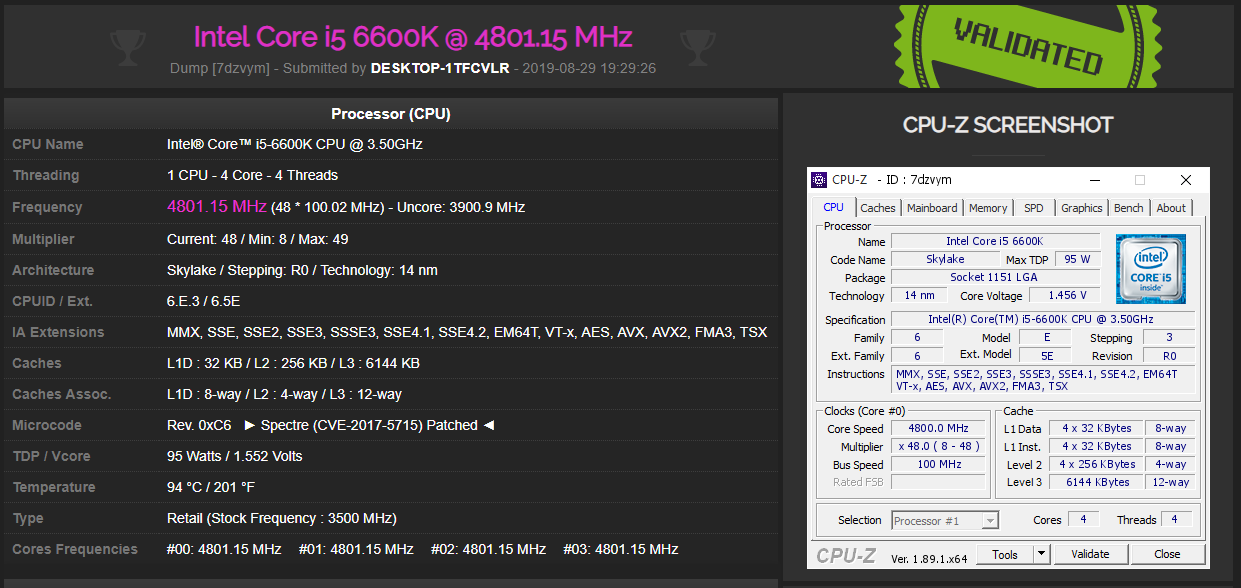The height and width of the screenshot is (588, 1241).
Task: Click the Microcode value Rev. 0xC6 Spectre Patched
Action: tap(331, 425)
